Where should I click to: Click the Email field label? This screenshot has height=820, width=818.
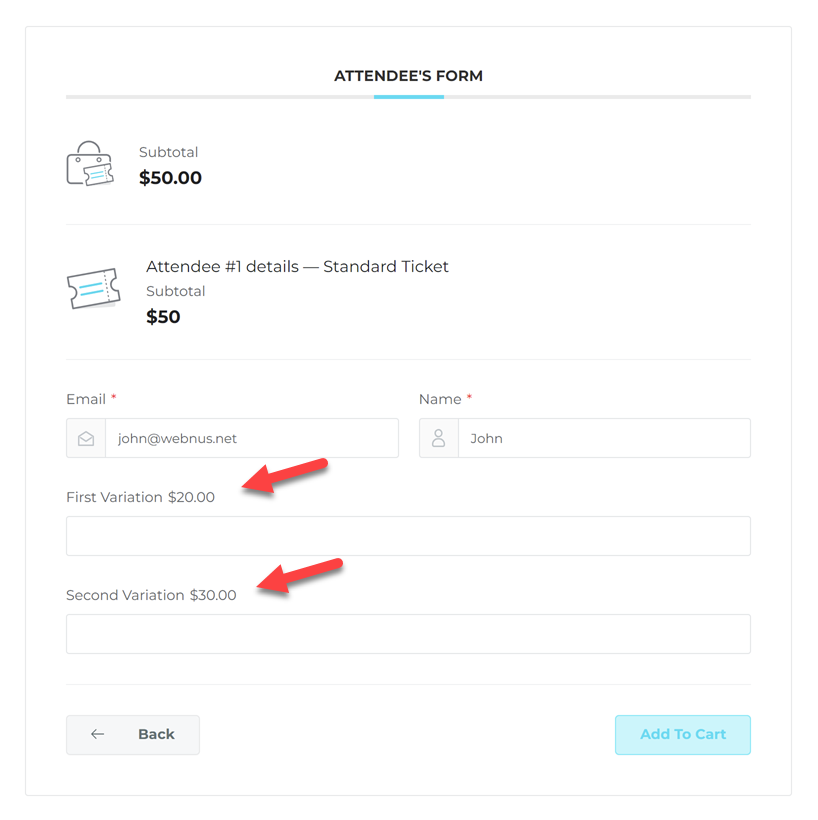pyautogui.click(x=86, y=399)
